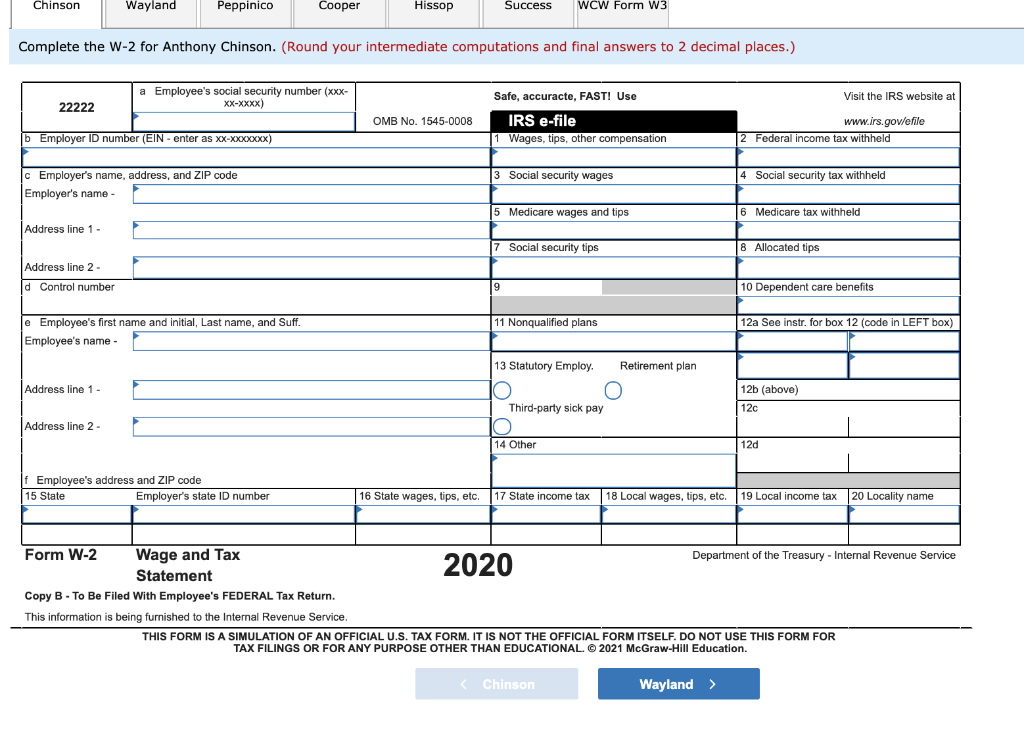Click the Employee's name input field

(310, 340)
